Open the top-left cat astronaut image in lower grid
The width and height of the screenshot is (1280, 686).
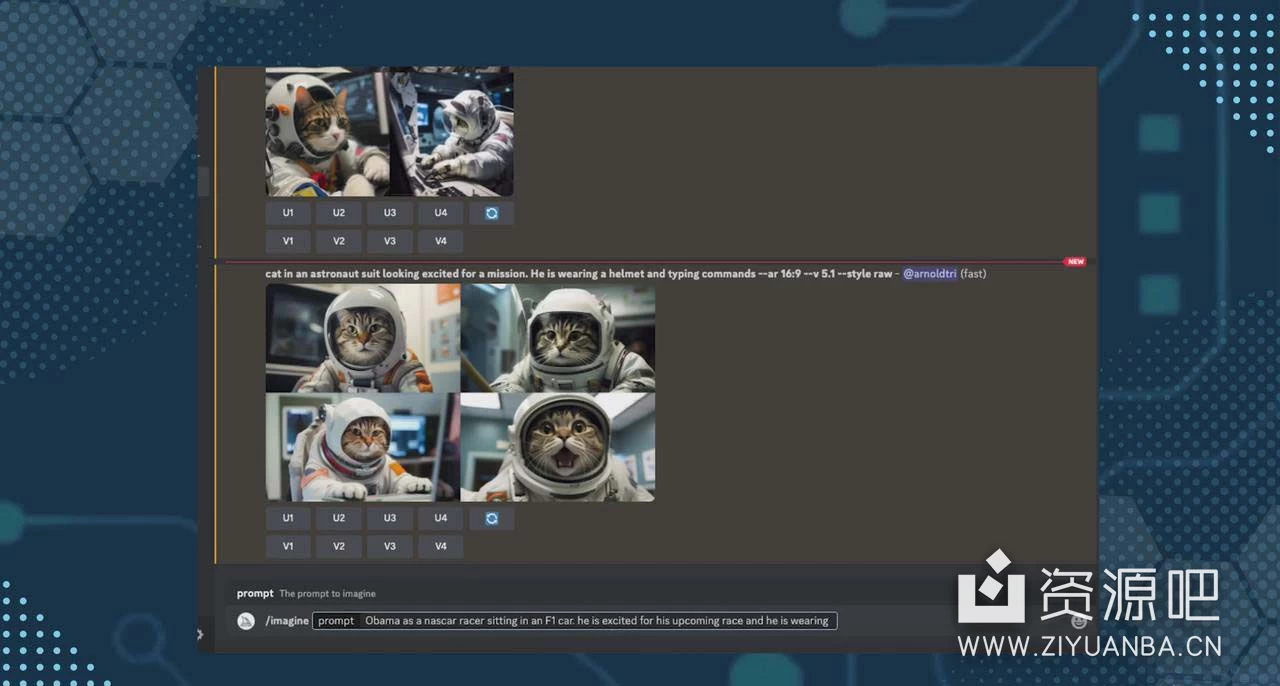(363, 338)
